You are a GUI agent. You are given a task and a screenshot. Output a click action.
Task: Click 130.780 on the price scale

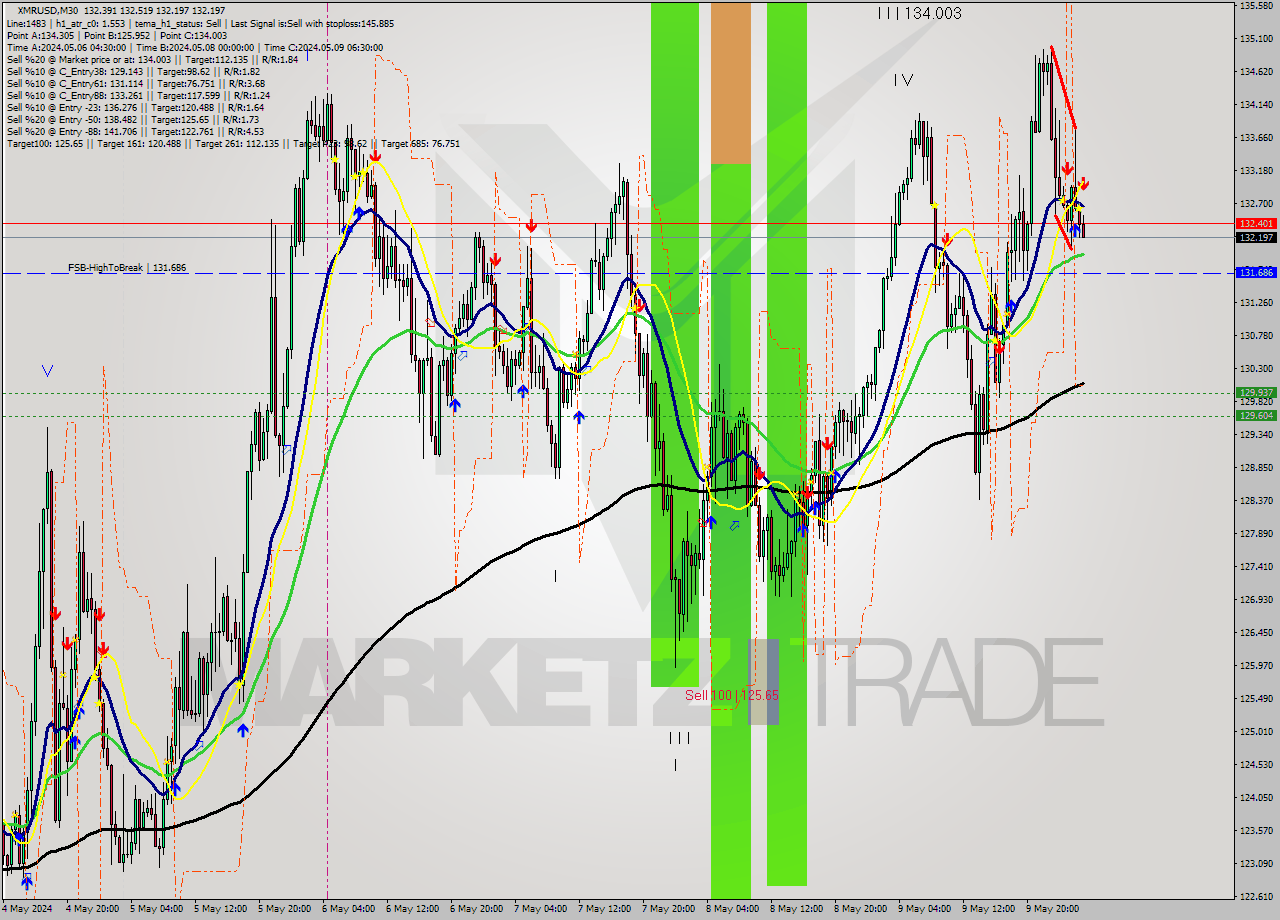click(x=1256, y=336)
